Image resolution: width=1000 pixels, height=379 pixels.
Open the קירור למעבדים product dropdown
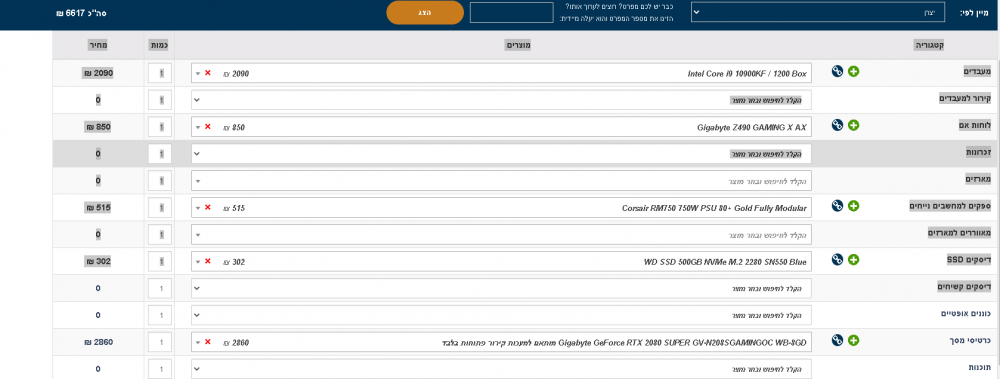pos(501,100)
